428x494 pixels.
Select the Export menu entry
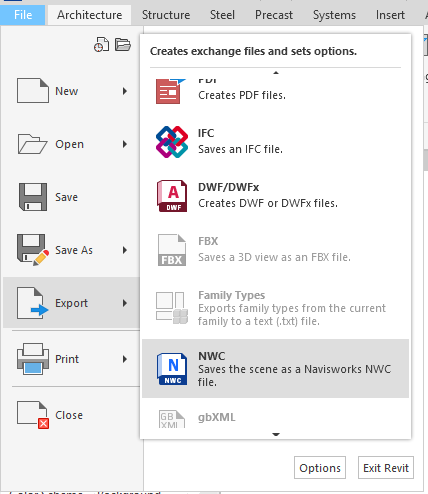(71, 303)
